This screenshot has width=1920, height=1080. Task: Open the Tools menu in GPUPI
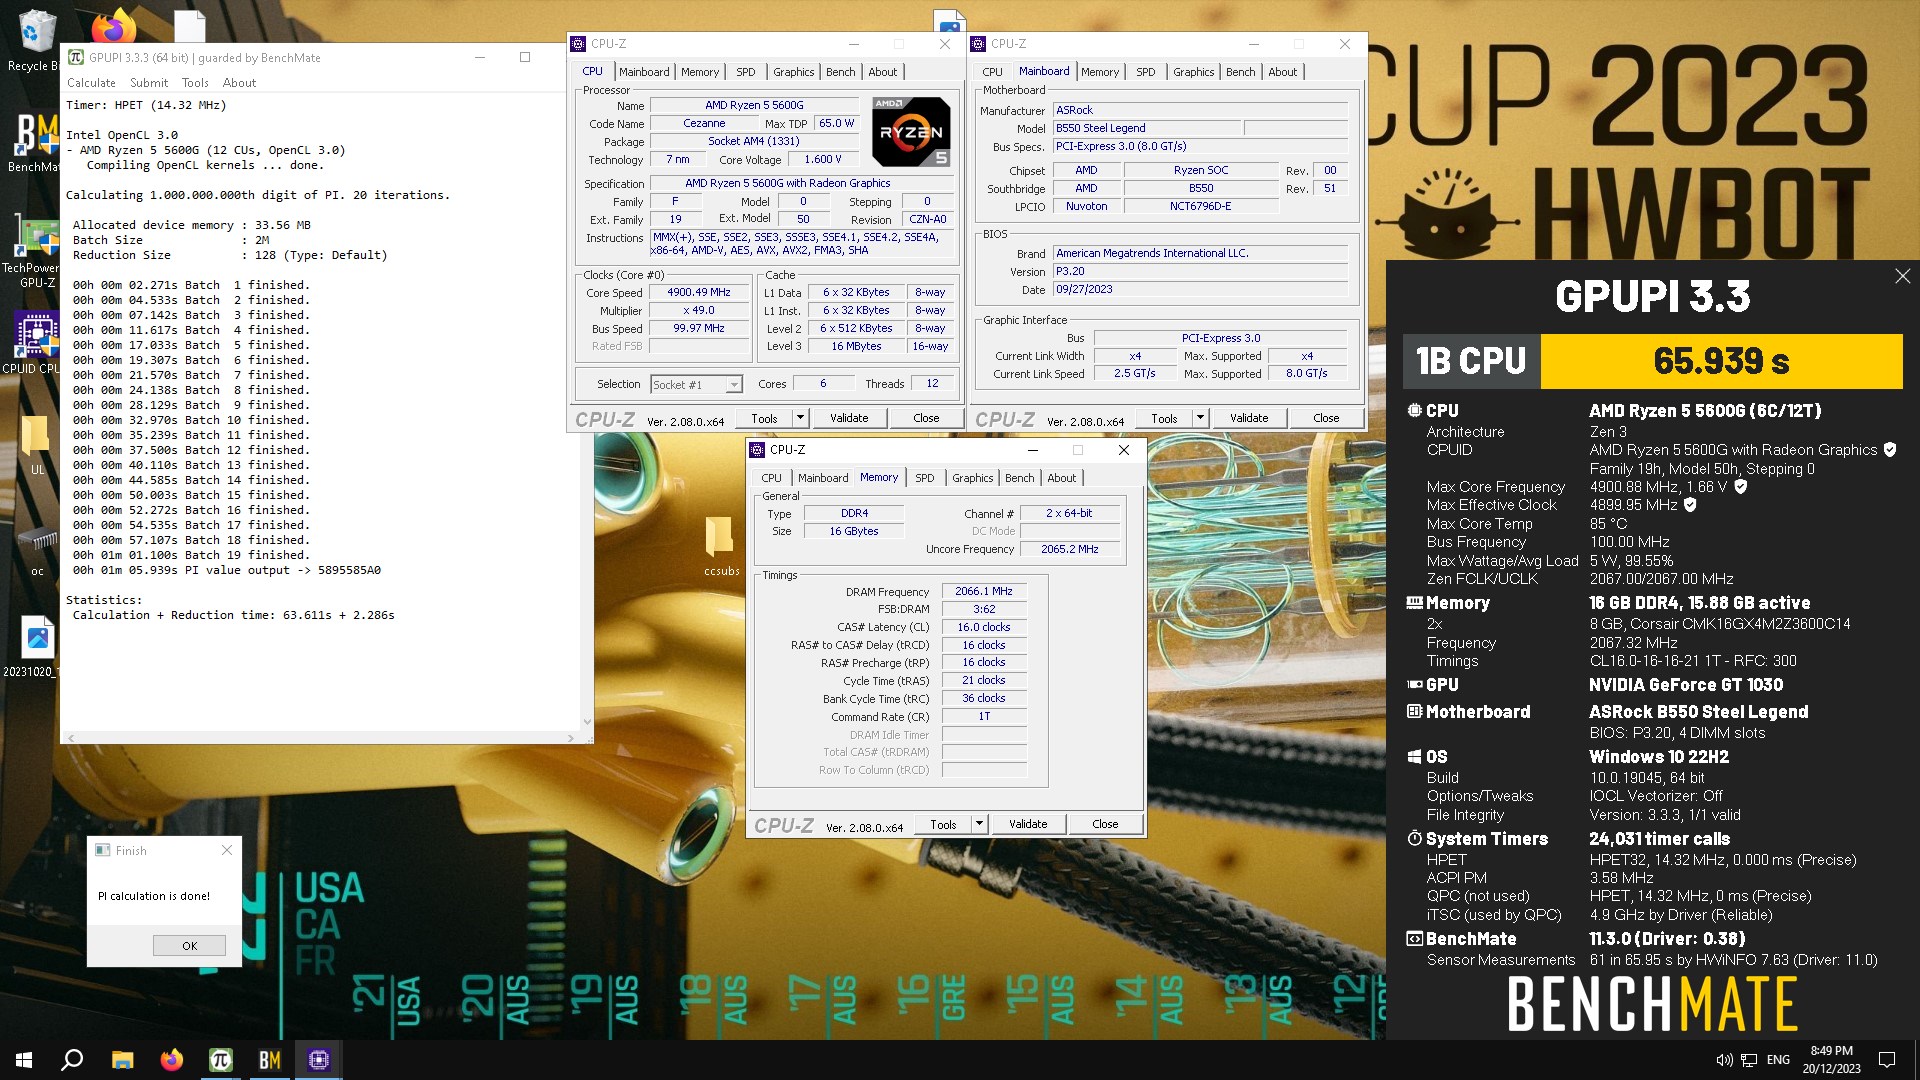point(195,83)
